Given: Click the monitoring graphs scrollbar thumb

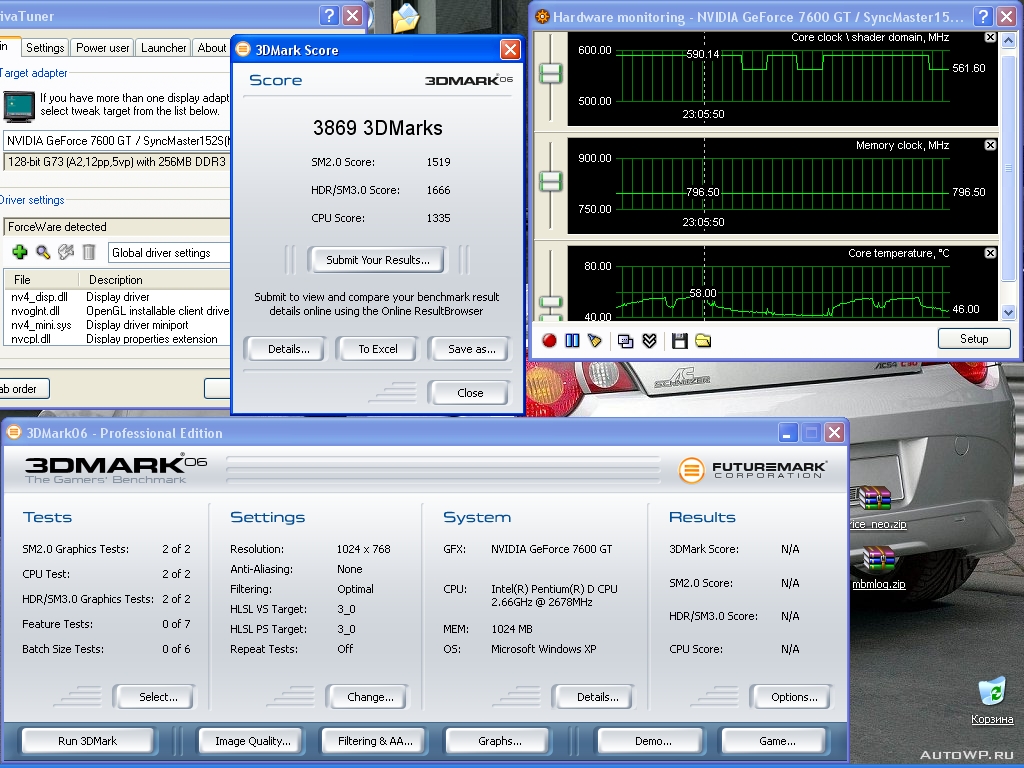Looking at the screenshot, I should (1008, 166).
